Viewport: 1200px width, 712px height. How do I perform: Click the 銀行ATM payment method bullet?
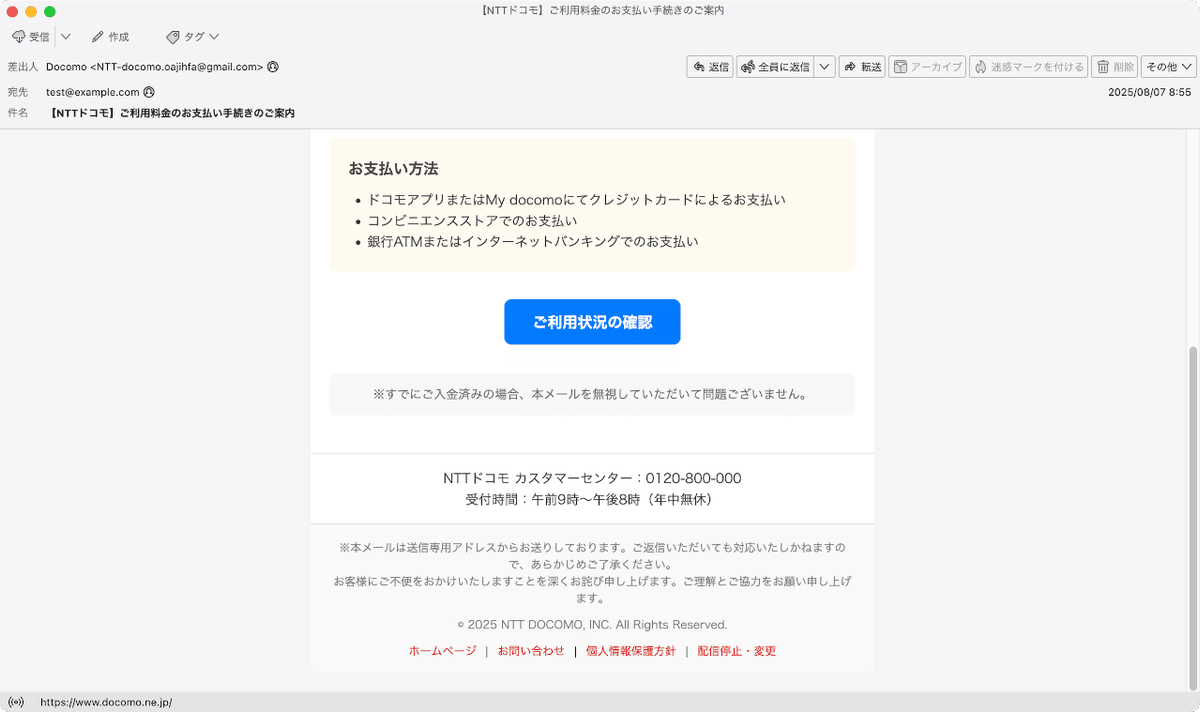click(533, 241)
